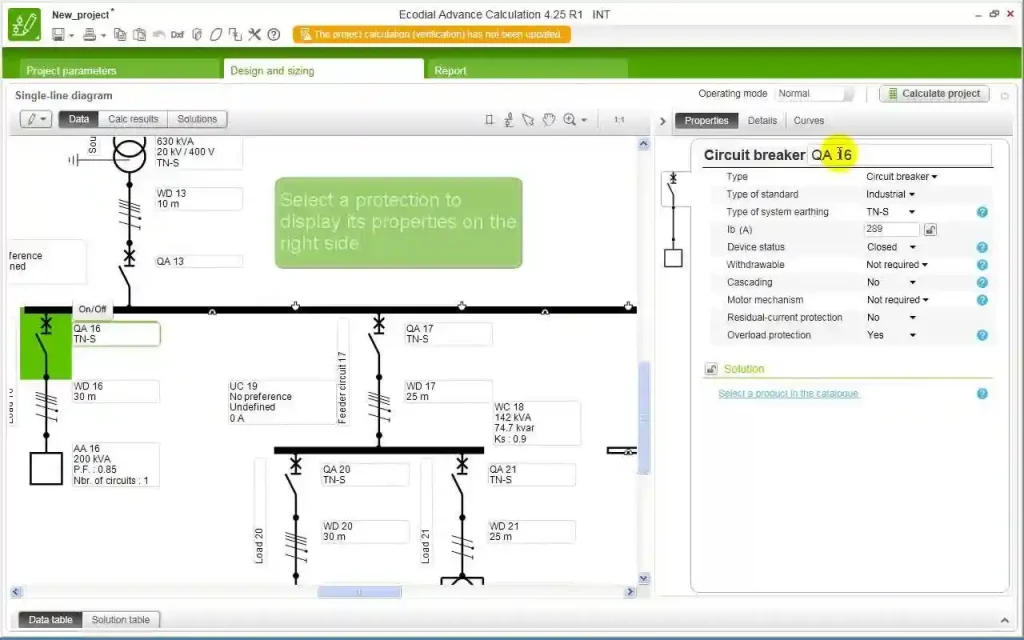Open the Details tab
This screenshot has height=640, width=1024.
762,121
